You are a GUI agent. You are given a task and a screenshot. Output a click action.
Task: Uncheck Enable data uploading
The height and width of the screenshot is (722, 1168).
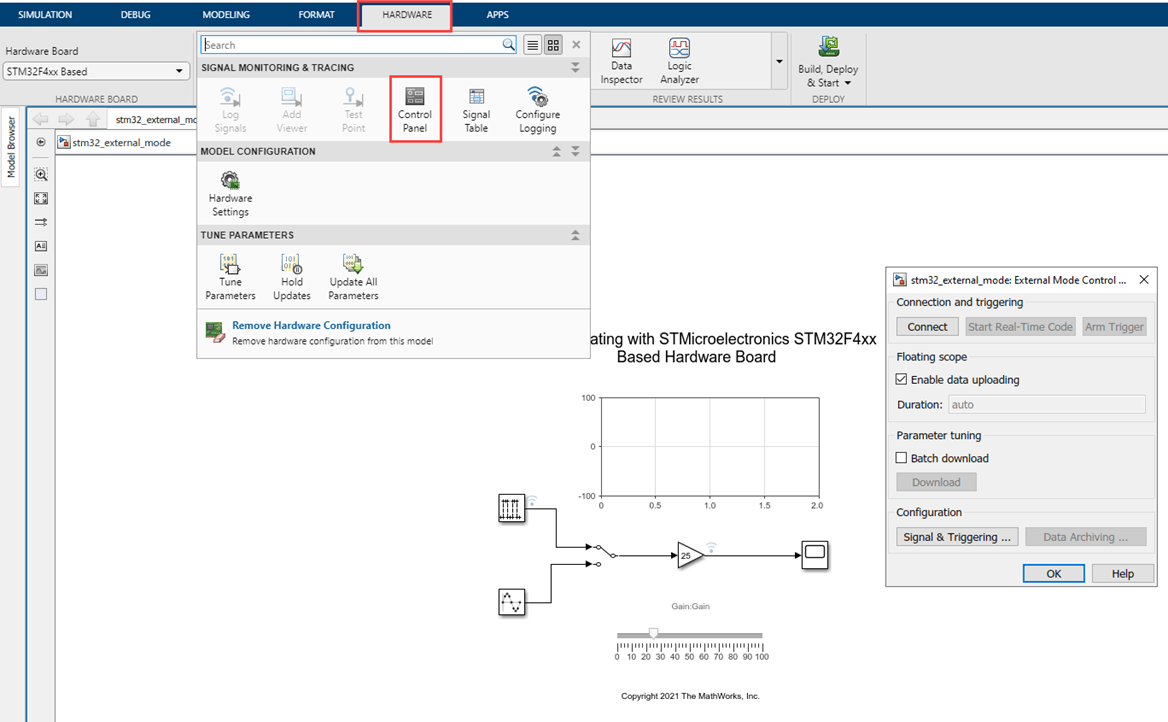click(x=902, y=380)
